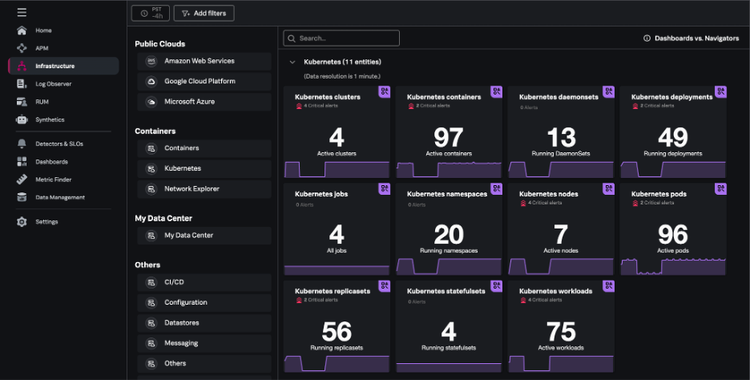Open the Kubernetes nodes card

pyautogui.click(x=561, y=229)
